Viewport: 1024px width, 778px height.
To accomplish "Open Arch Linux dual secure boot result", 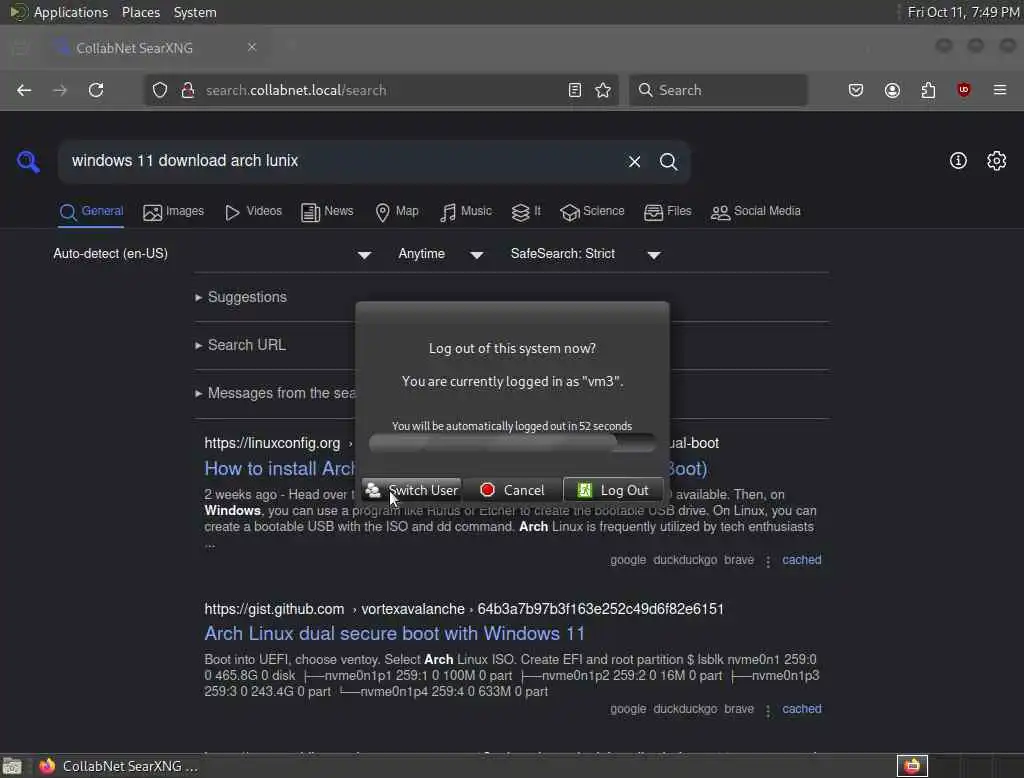I will click(394, 634).
